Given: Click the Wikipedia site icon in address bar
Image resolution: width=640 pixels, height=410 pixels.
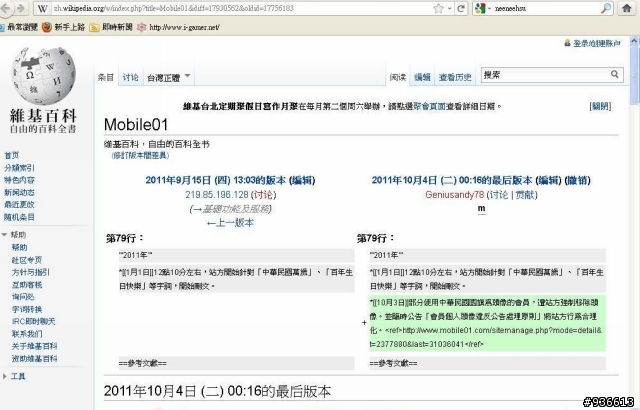Looking at the screenshot, I should tap(42, 8).
